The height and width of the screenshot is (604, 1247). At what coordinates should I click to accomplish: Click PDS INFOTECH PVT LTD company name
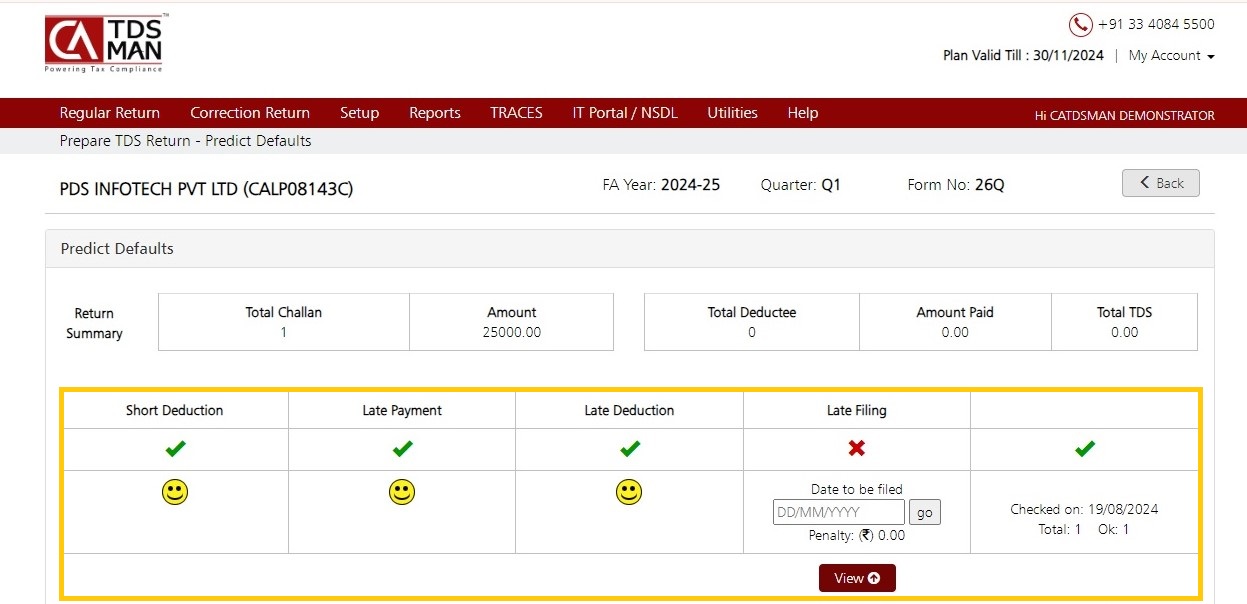pos(207,188)
